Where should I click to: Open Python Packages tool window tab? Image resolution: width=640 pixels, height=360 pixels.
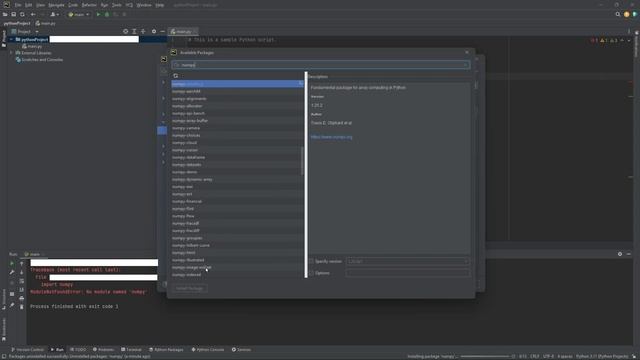166,350
